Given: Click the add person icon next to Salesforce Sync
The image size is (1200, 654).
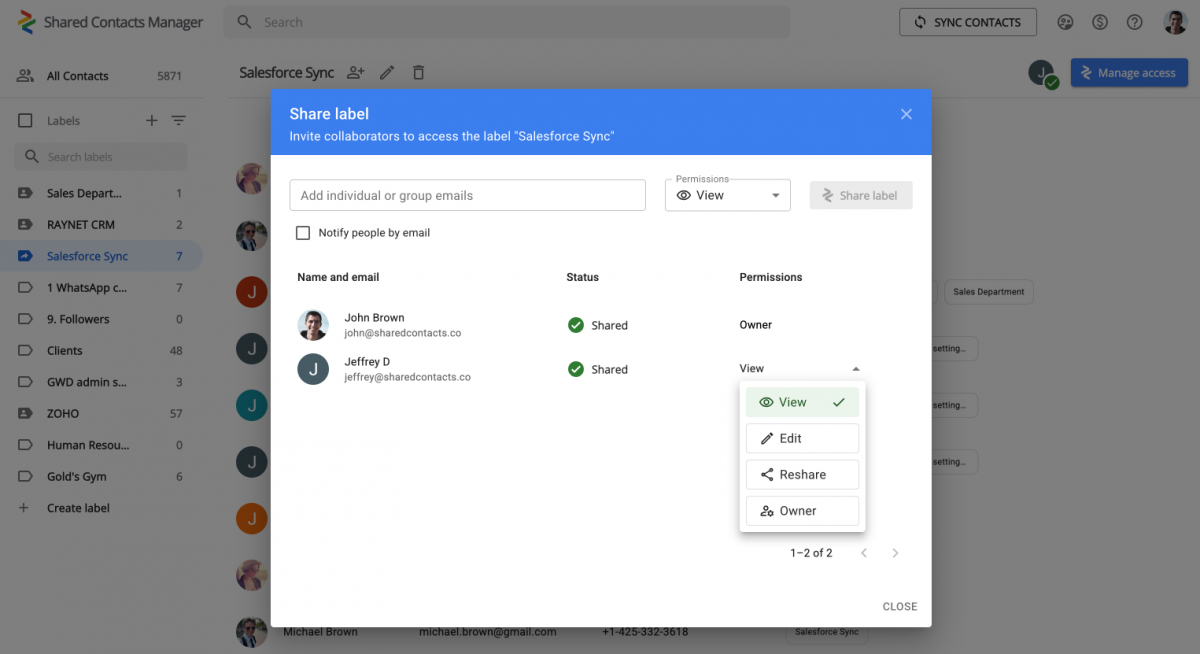Looking at the screenshot, I should [x=355, y=72].
